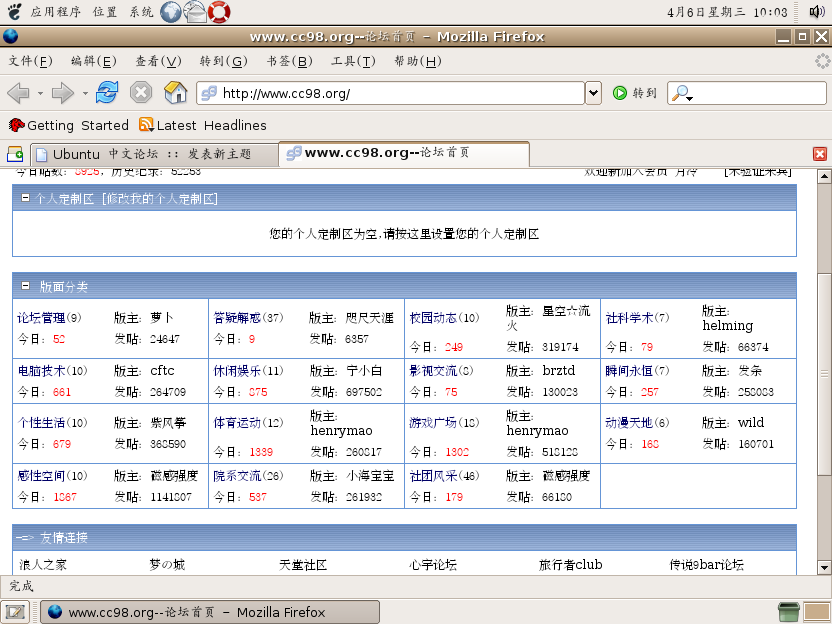The height and width of the screenshot is (624, 832).
Task: Open 影视交流 forum category link
Action: [433, 370]
